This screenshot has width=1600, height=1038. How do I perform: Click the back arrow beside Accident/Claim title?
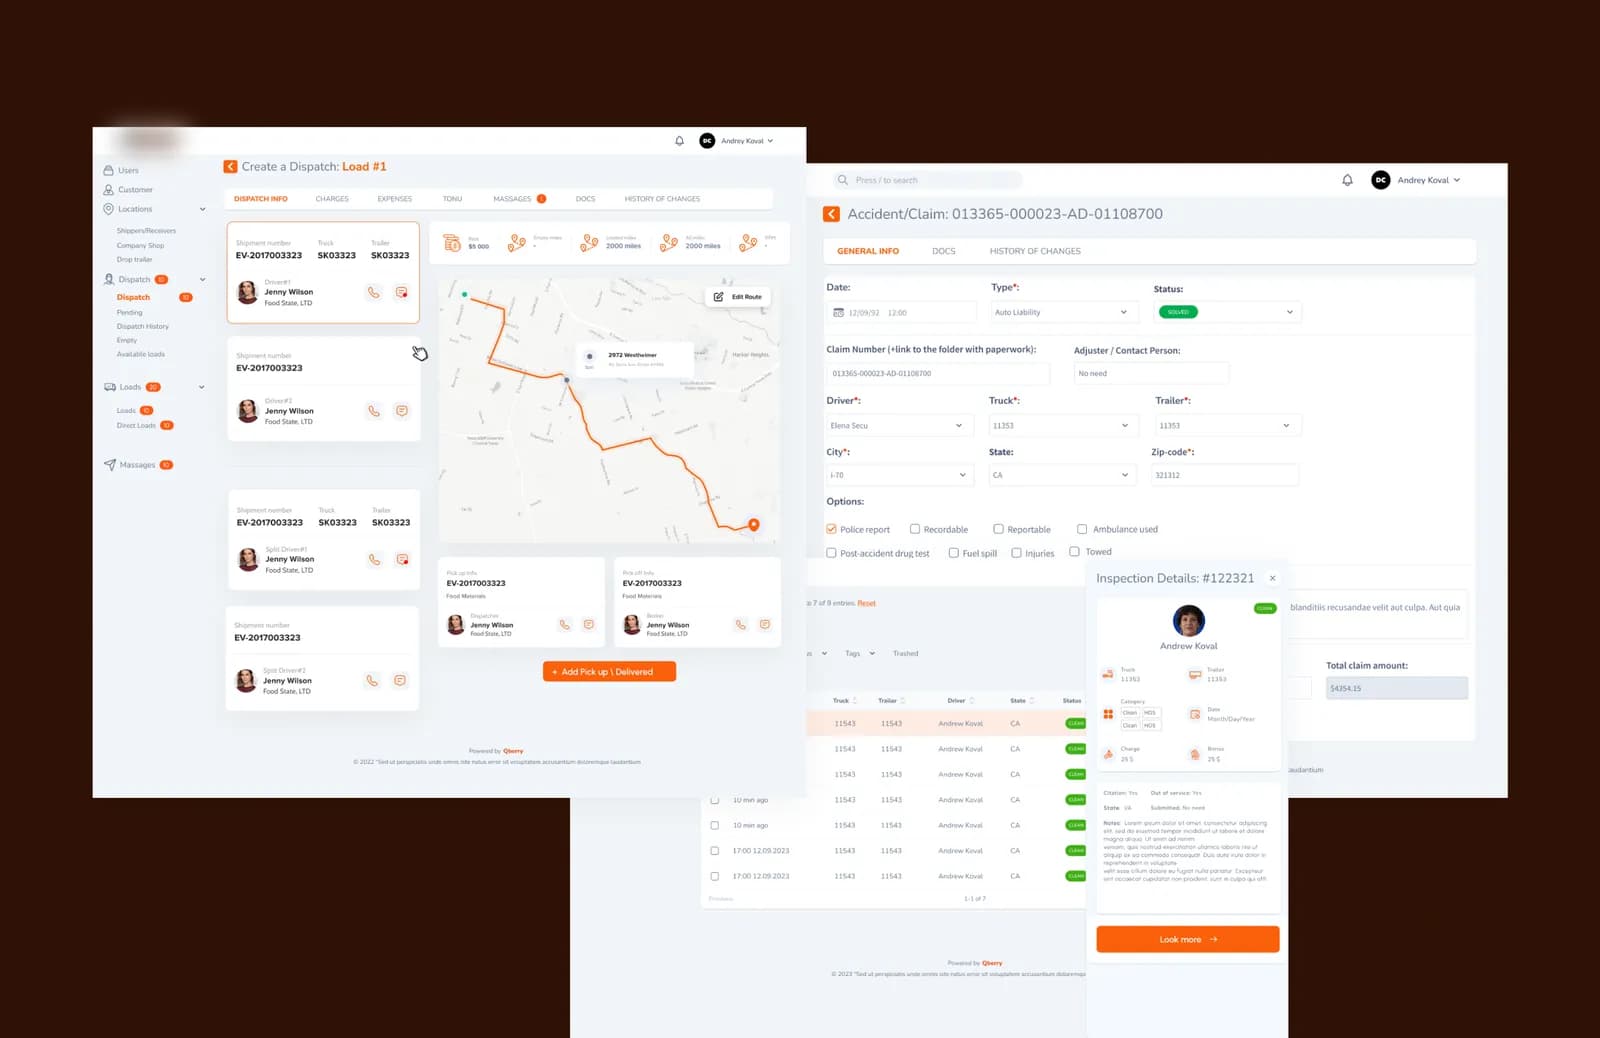pyautogui.click(x=831, y=214)
